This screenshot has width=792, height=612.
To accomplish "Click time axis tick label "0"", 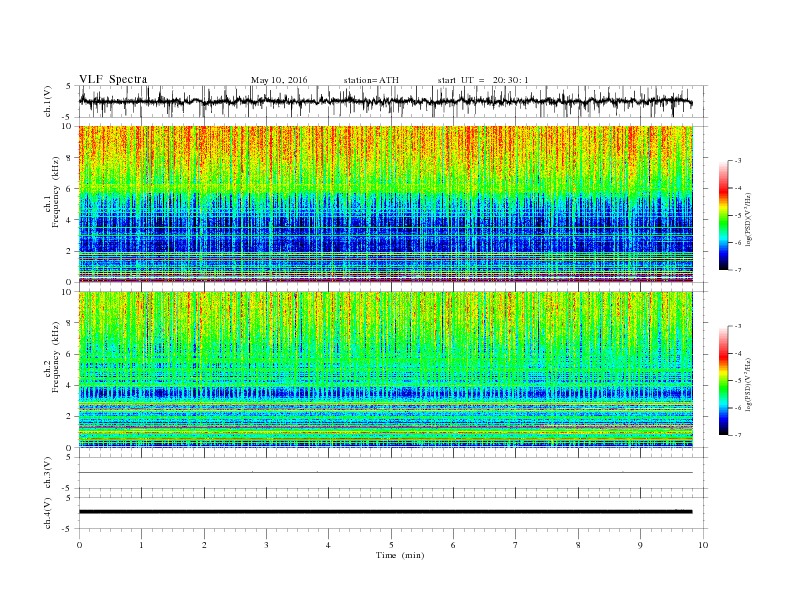I will click(x=79, y=545).
